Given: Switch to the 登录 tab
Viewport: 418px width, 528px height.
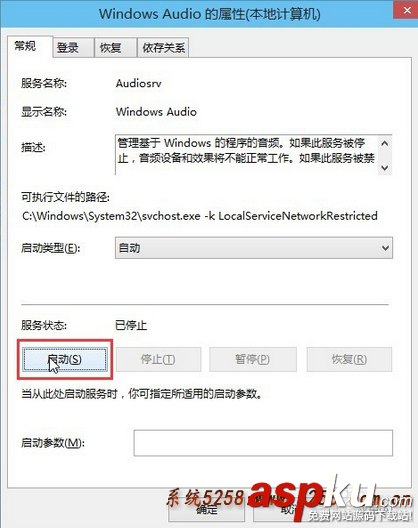Looking at the screenshot, I should [73, 47].
